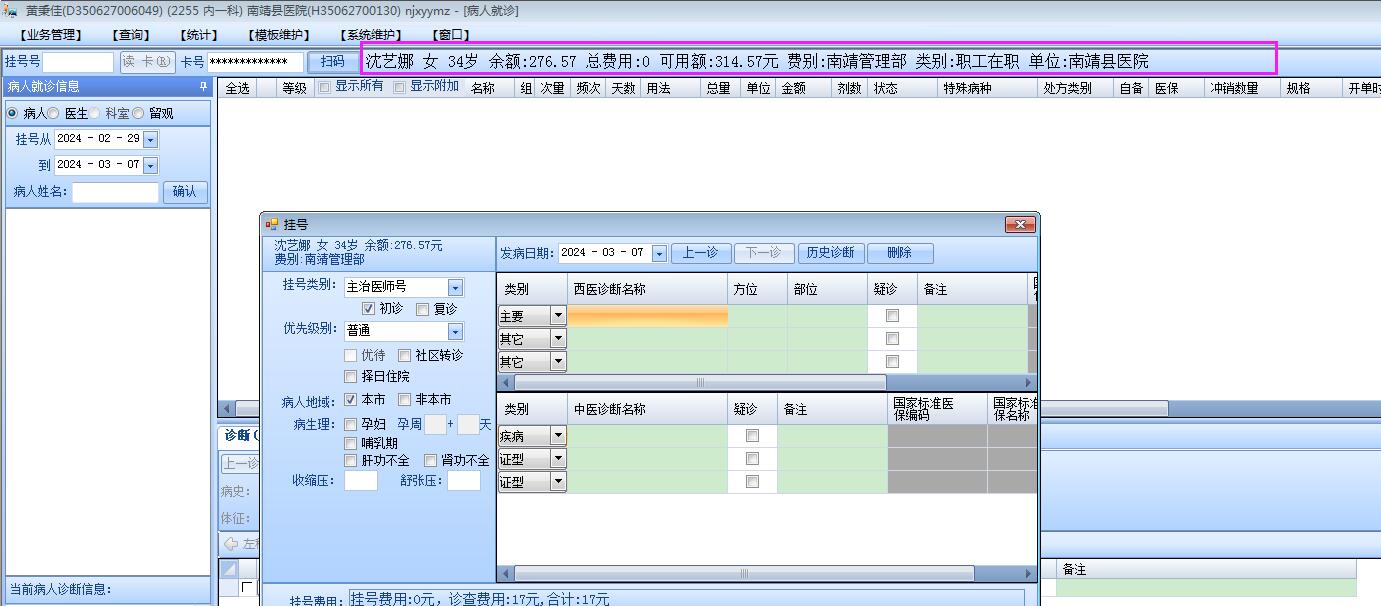Click the 确认 button beside patient name
This screenshot has width=1381, height=606.
coord(185,192)
